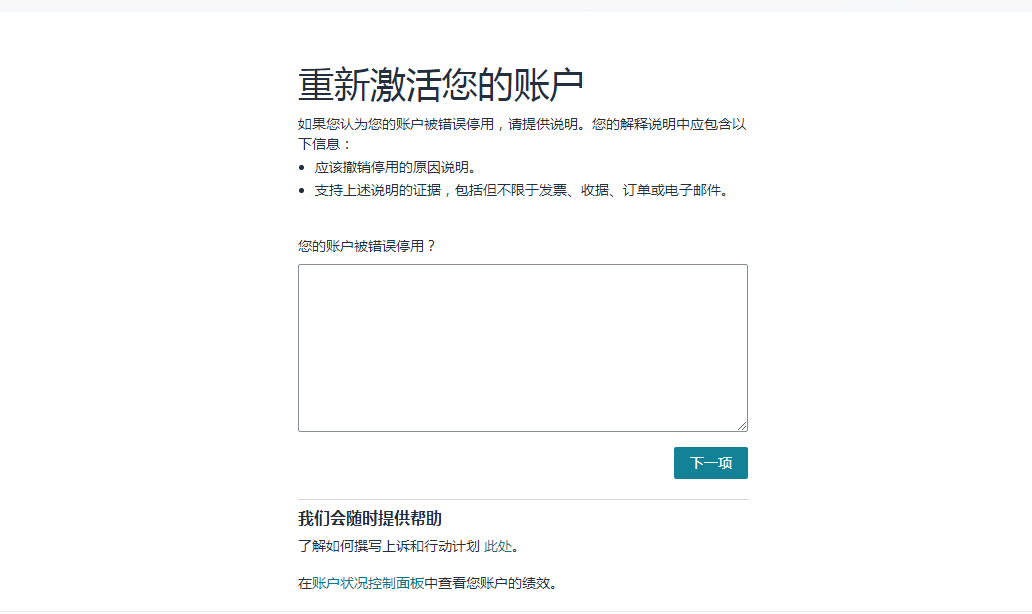The width and height of the screenshot is (1032, 614).
Task: Open the 此处 appeal guide link
Action: [498, 546]
